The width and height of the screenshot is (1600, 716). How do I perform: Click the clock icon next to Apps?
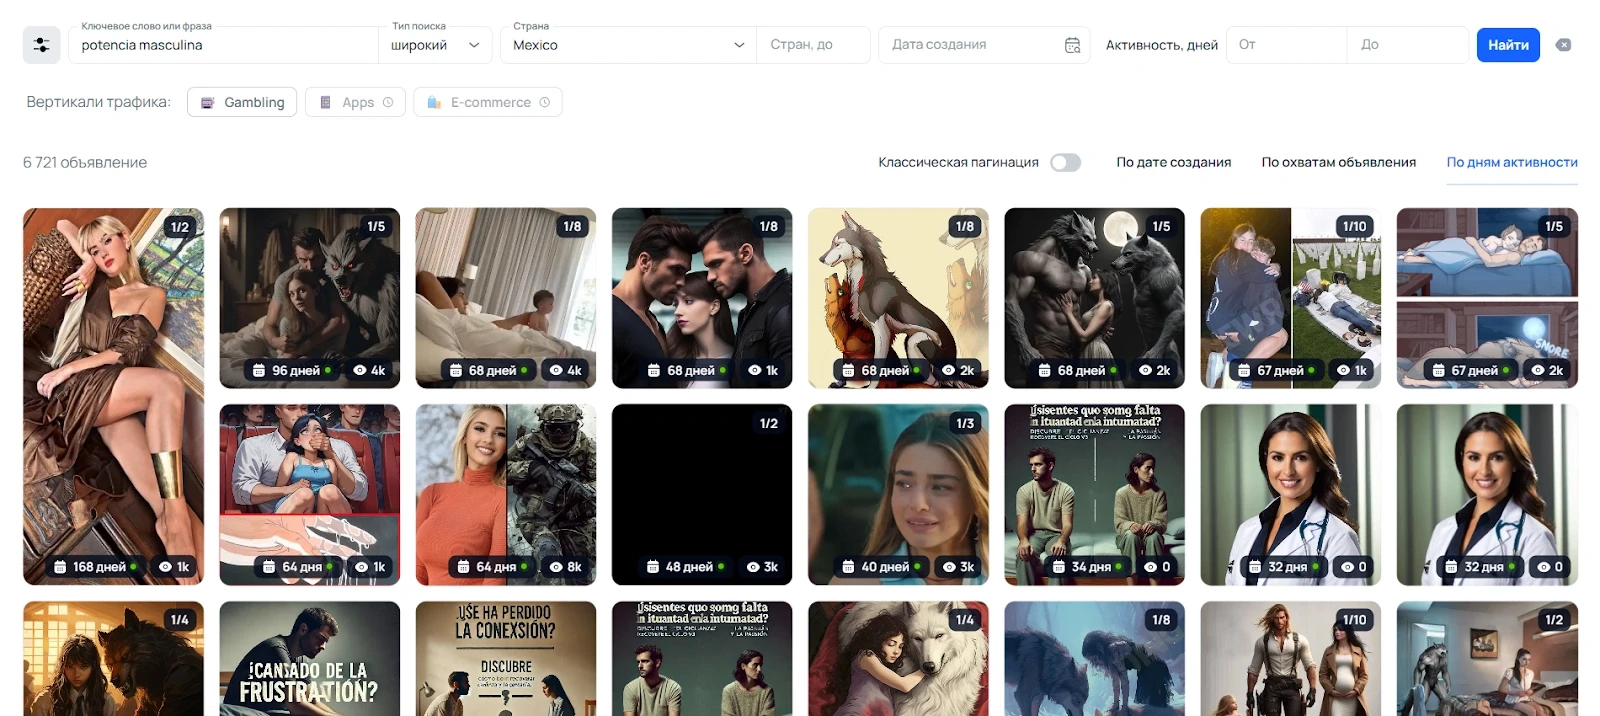[388, 102]
